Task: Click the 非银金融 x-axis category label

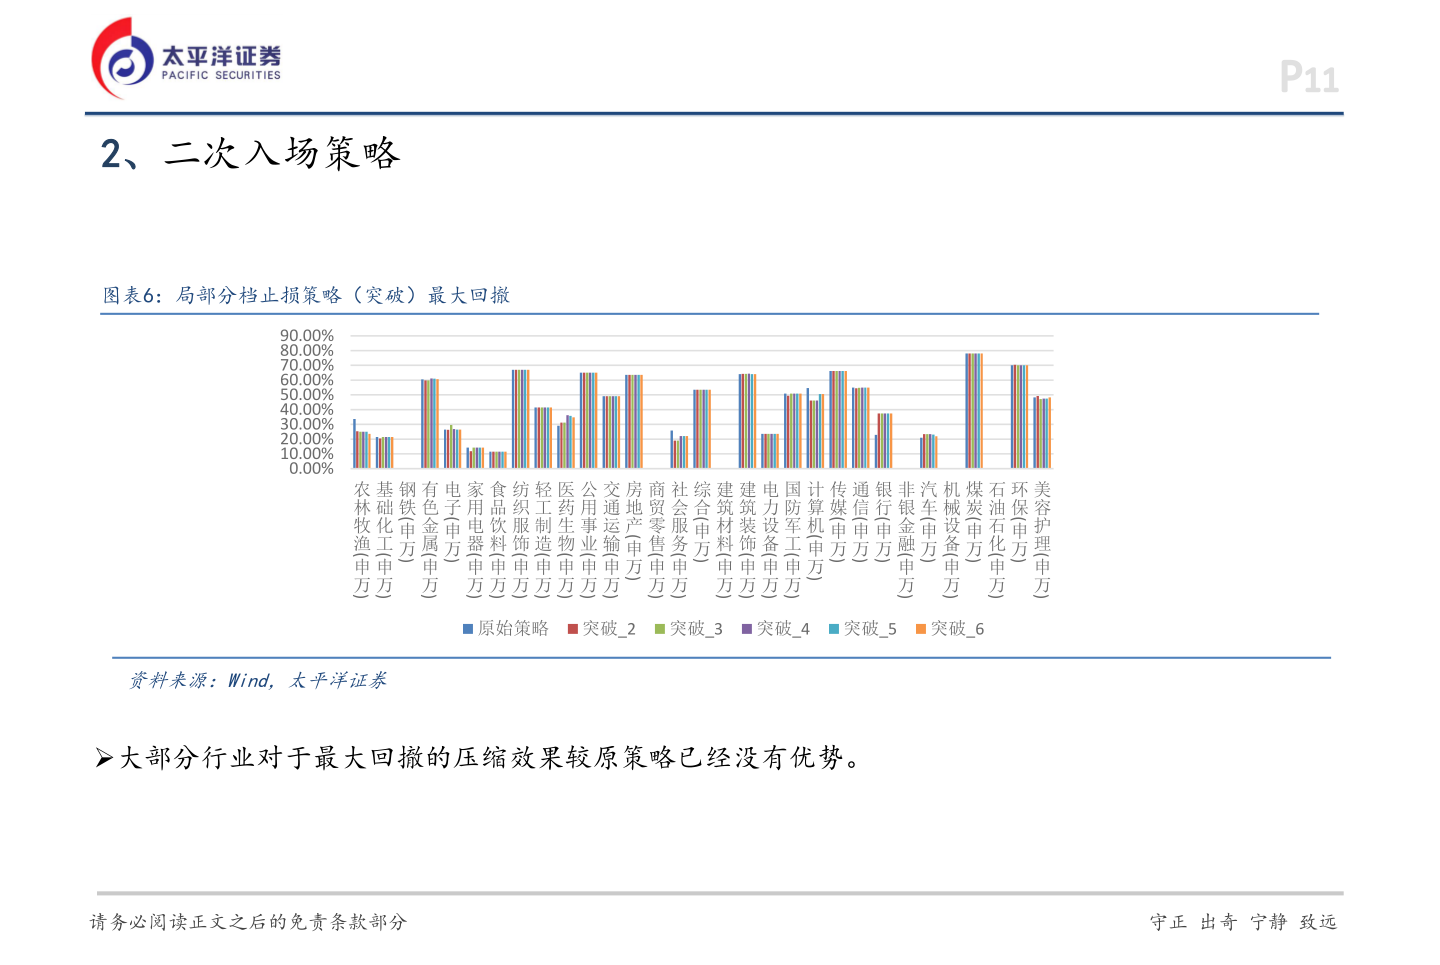Action: [x=906, y=539]
